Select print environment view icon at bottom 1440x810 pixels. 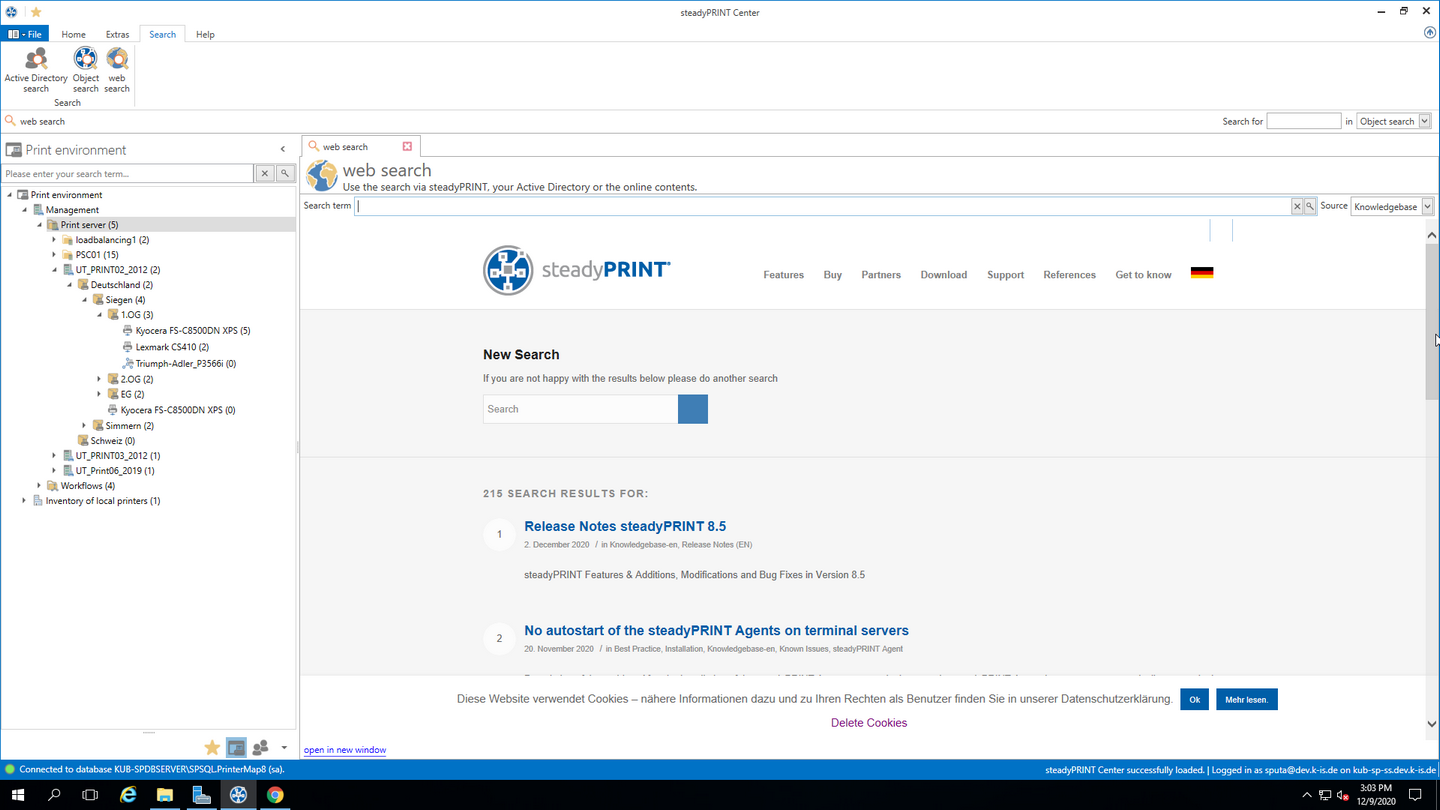click(236, 747)
